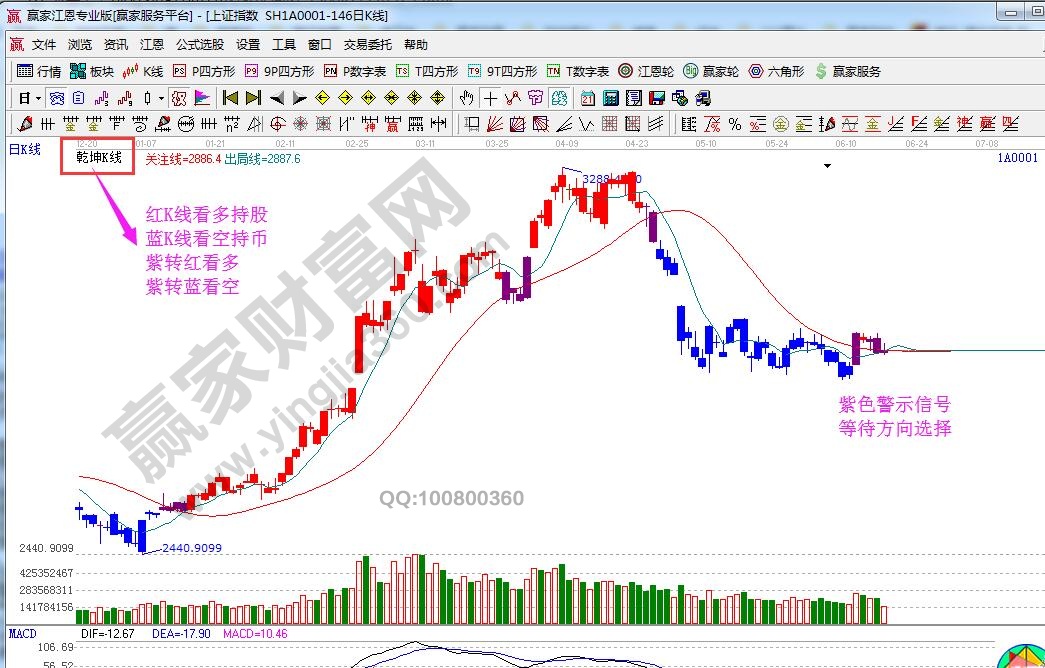The image size is (1045, 668).
Task: Toggle the 乾坤K线 indicator box
Action: (x=98, y=158)
